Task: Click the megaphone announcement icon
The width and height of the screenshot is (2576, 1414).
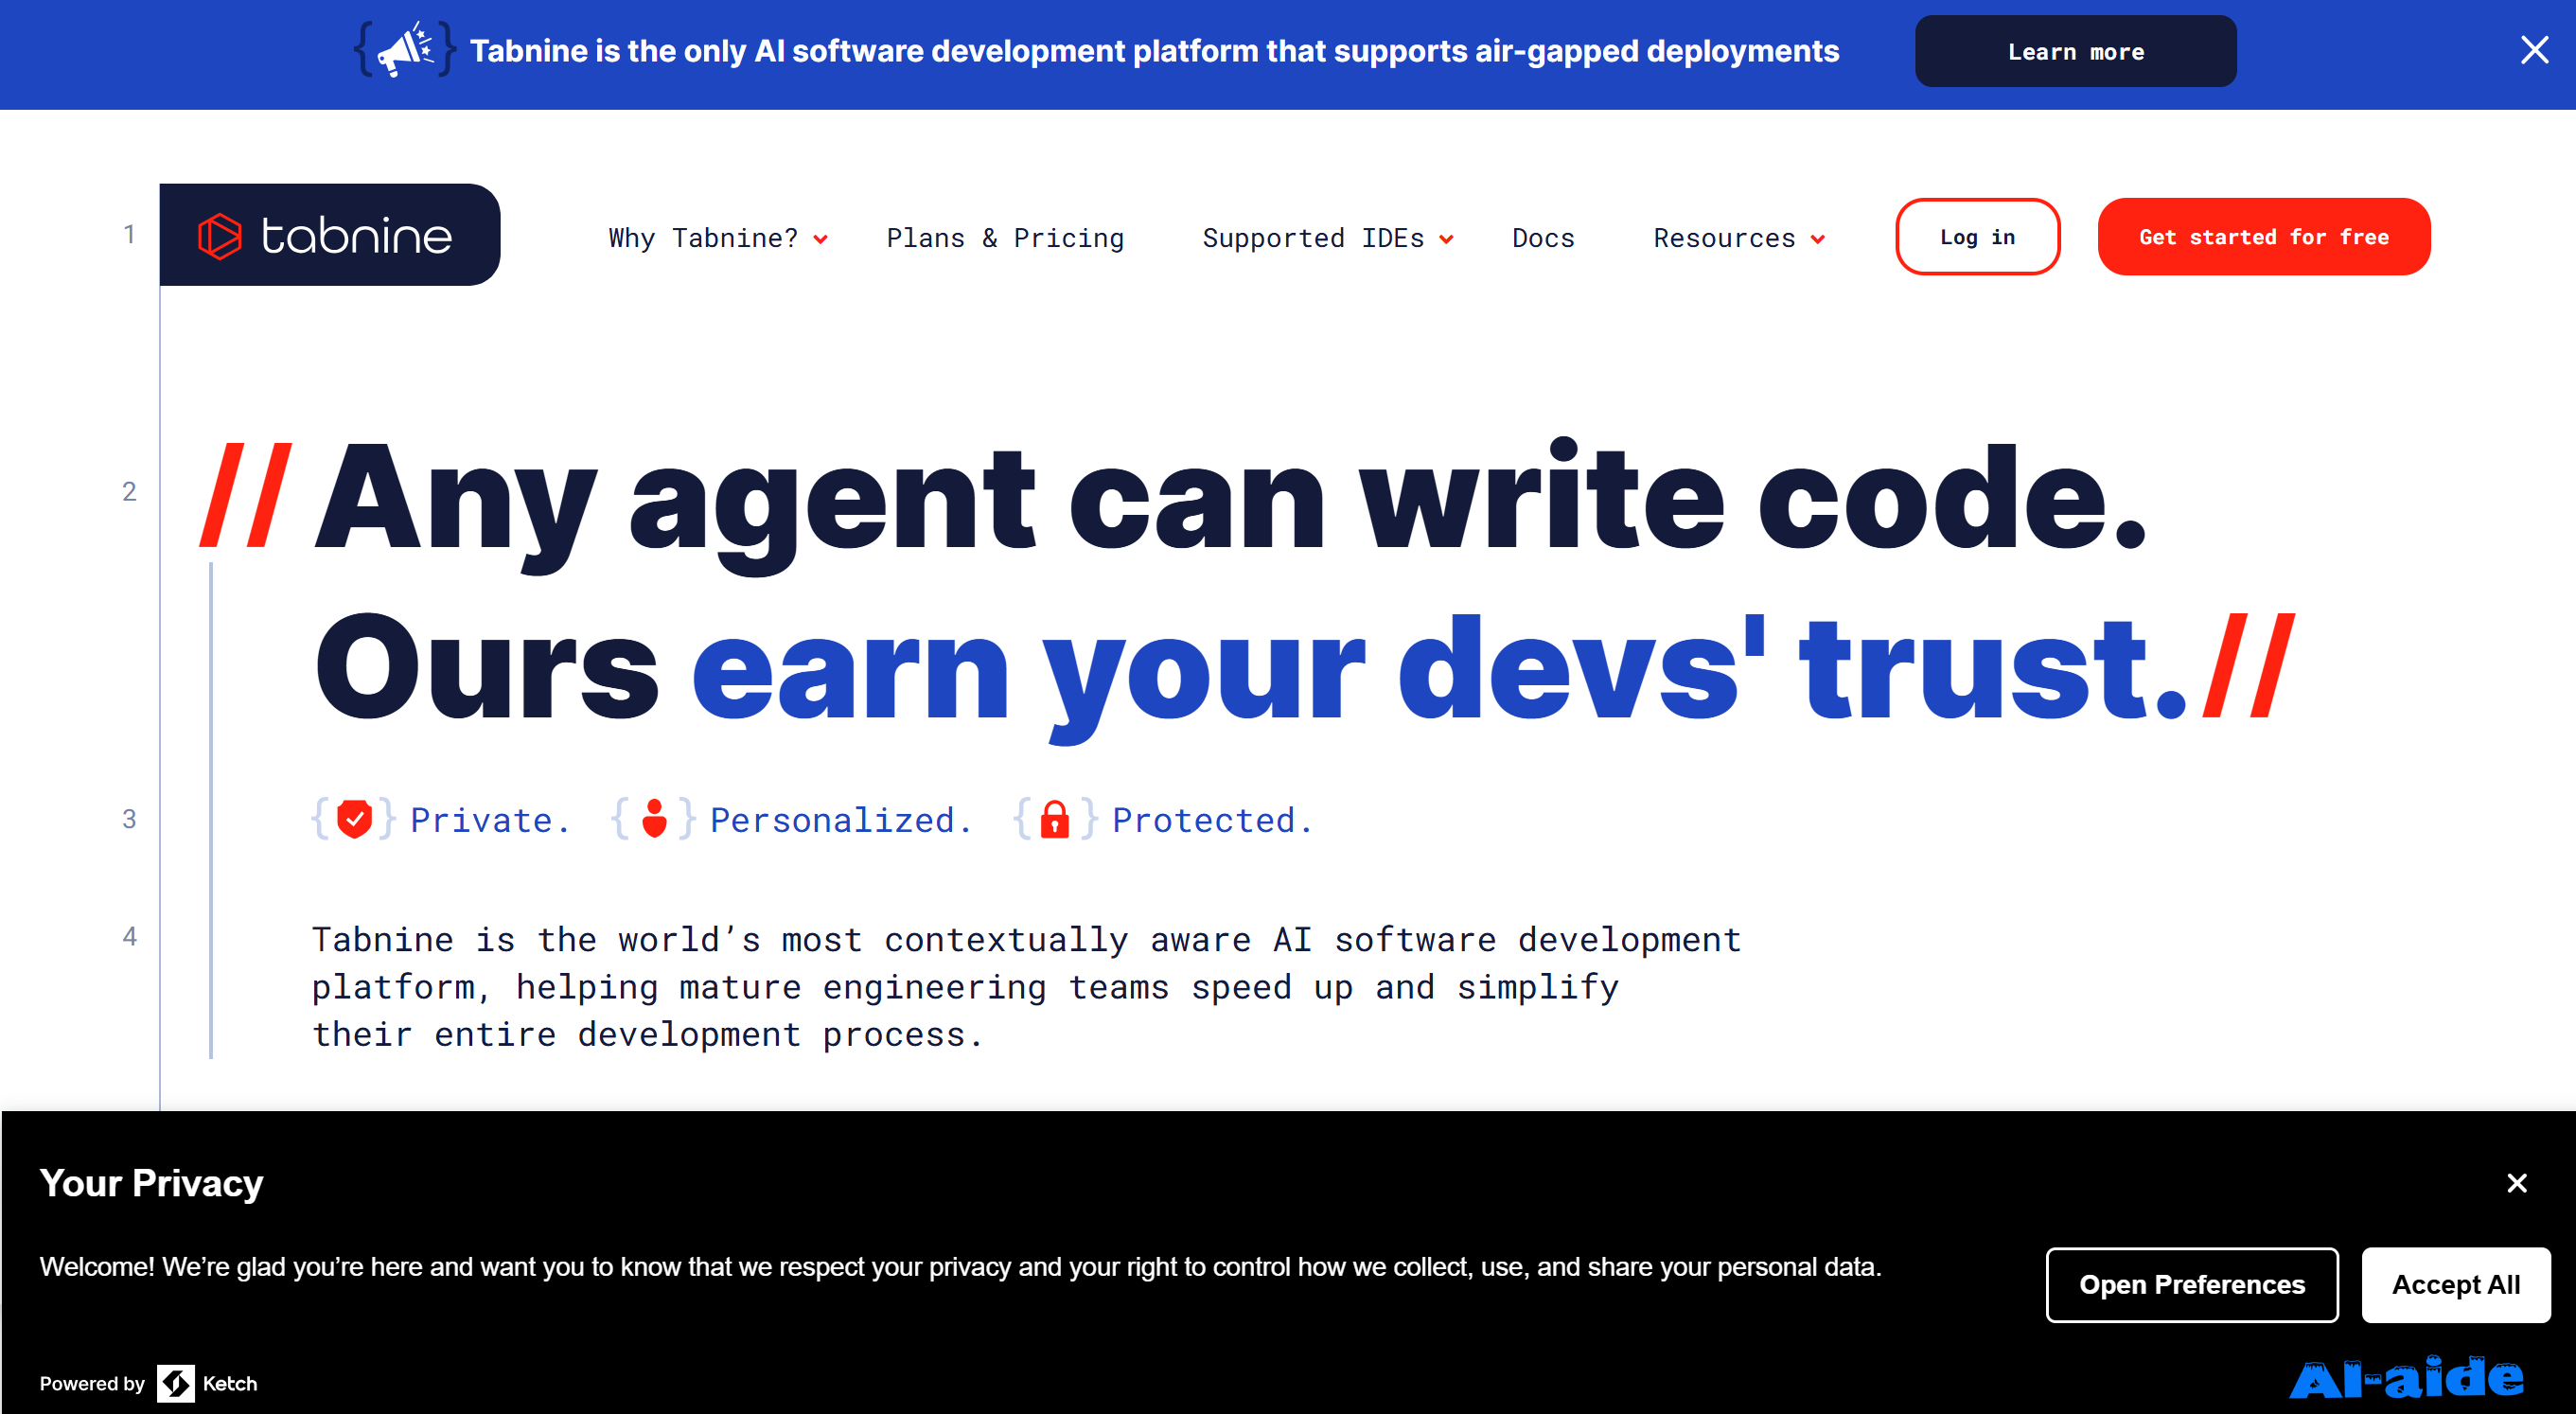Action: tap(405, 50)
